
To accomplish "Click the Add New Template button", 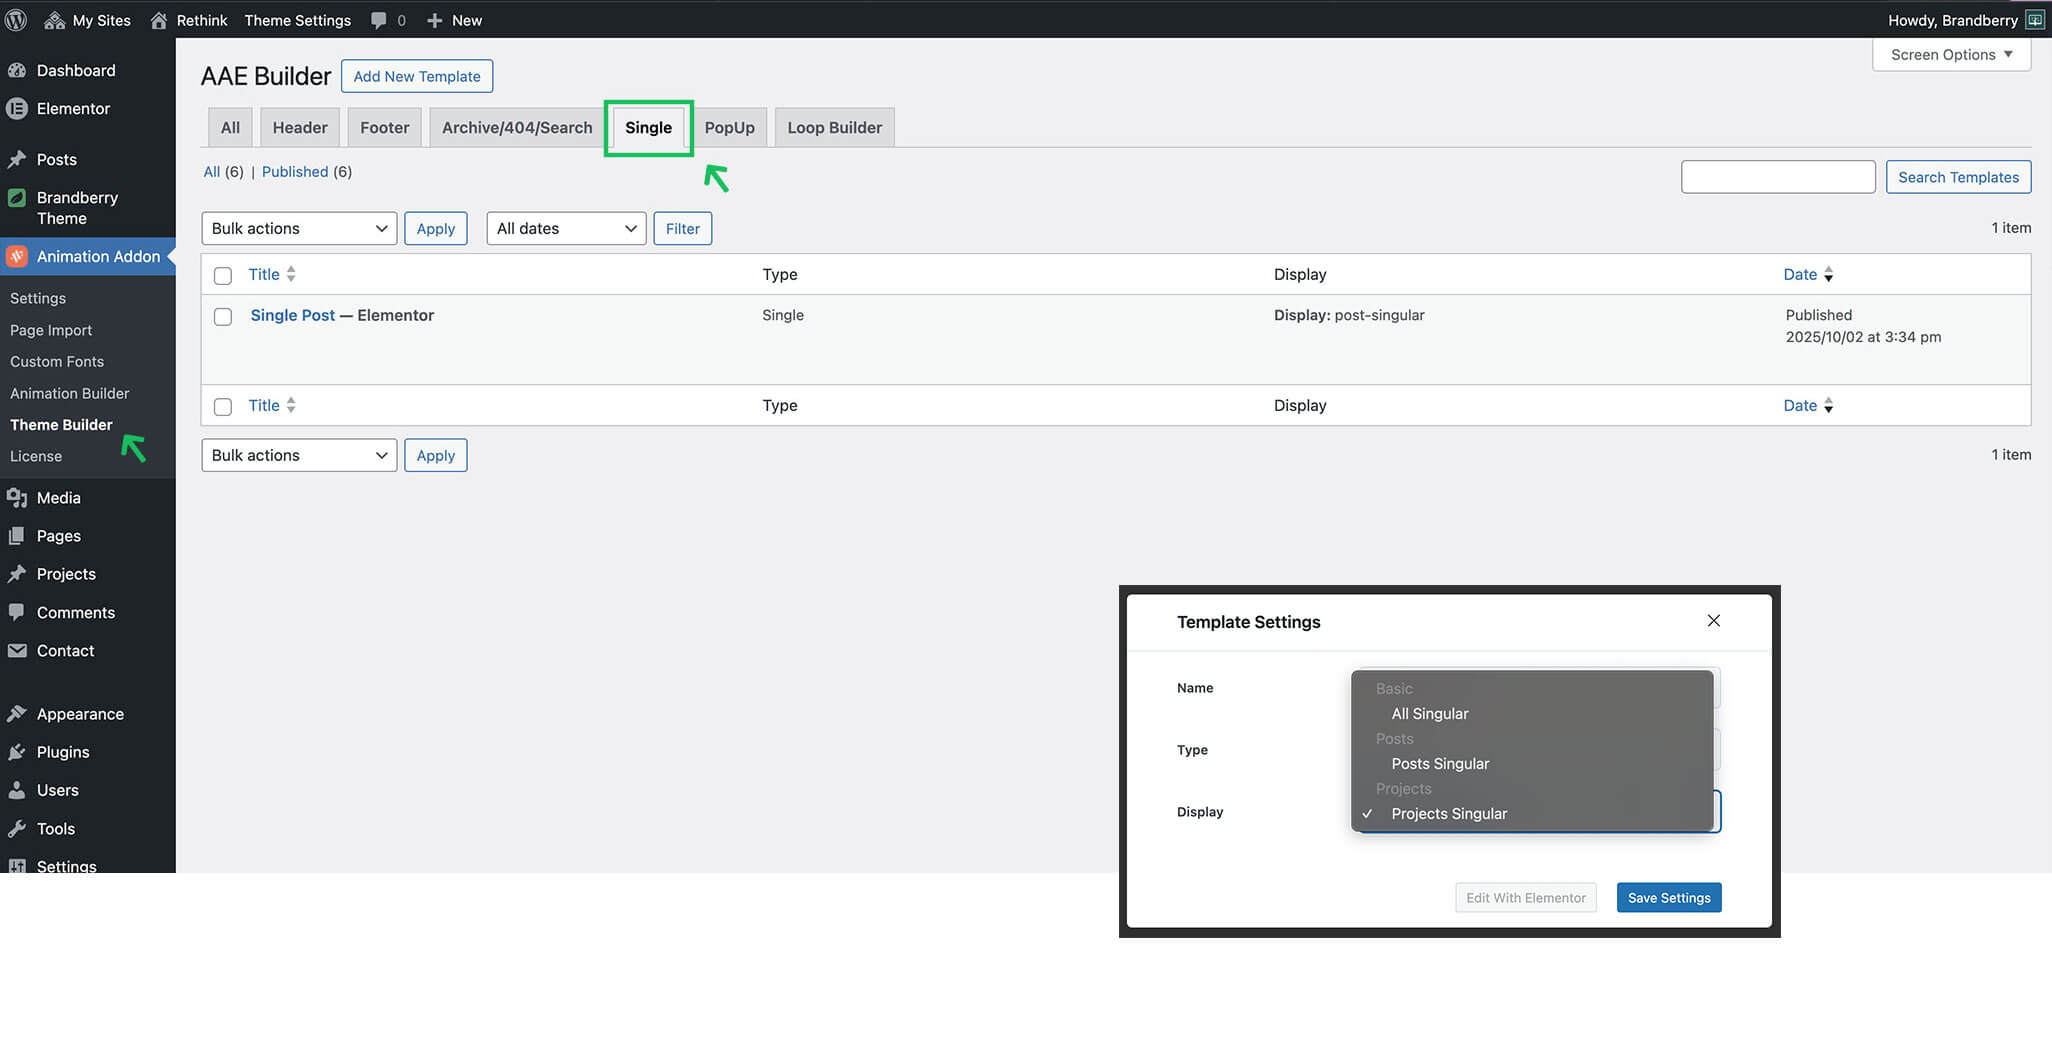I will (416, 77).
